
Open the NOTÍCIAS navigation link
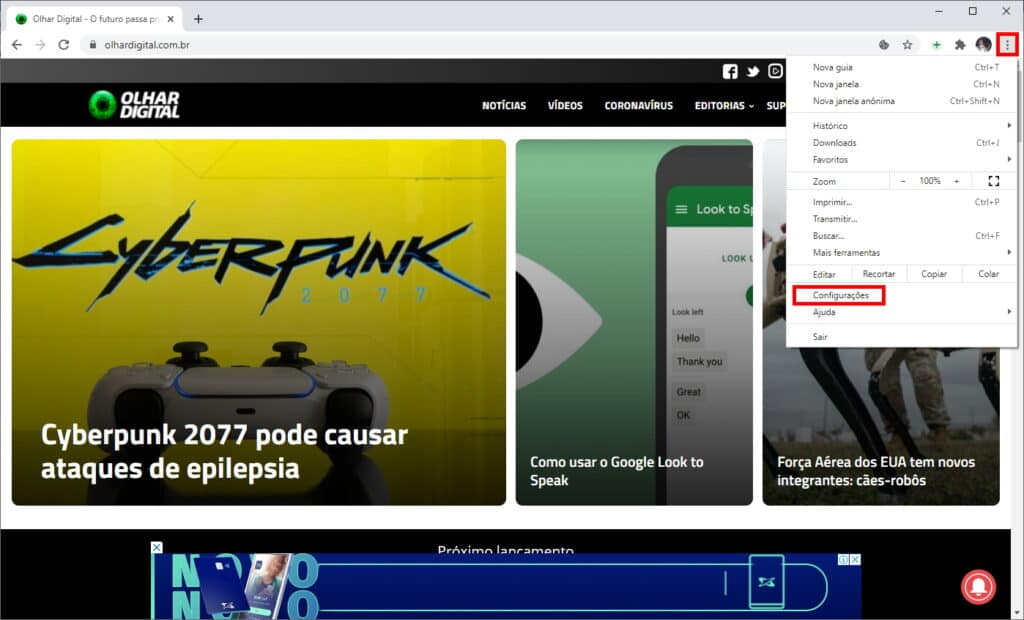[x=504, y=105]
